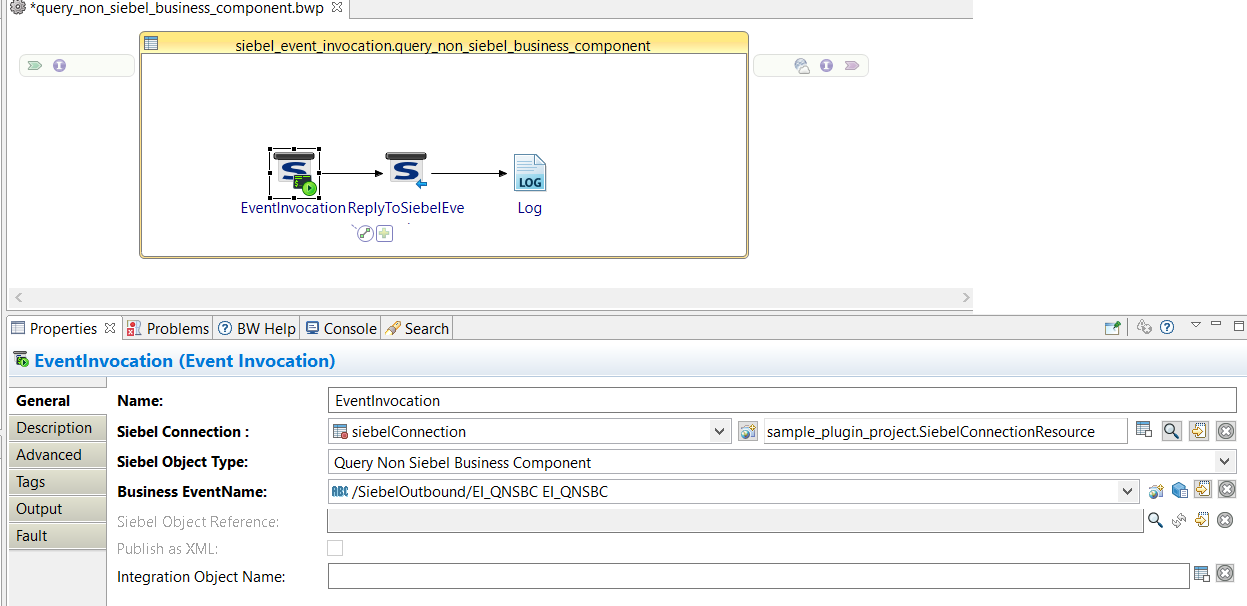Go to Siebel Object Reference resource
Image resolution: width=1247 pixels, height=606 pixels.
(1203, 520)
